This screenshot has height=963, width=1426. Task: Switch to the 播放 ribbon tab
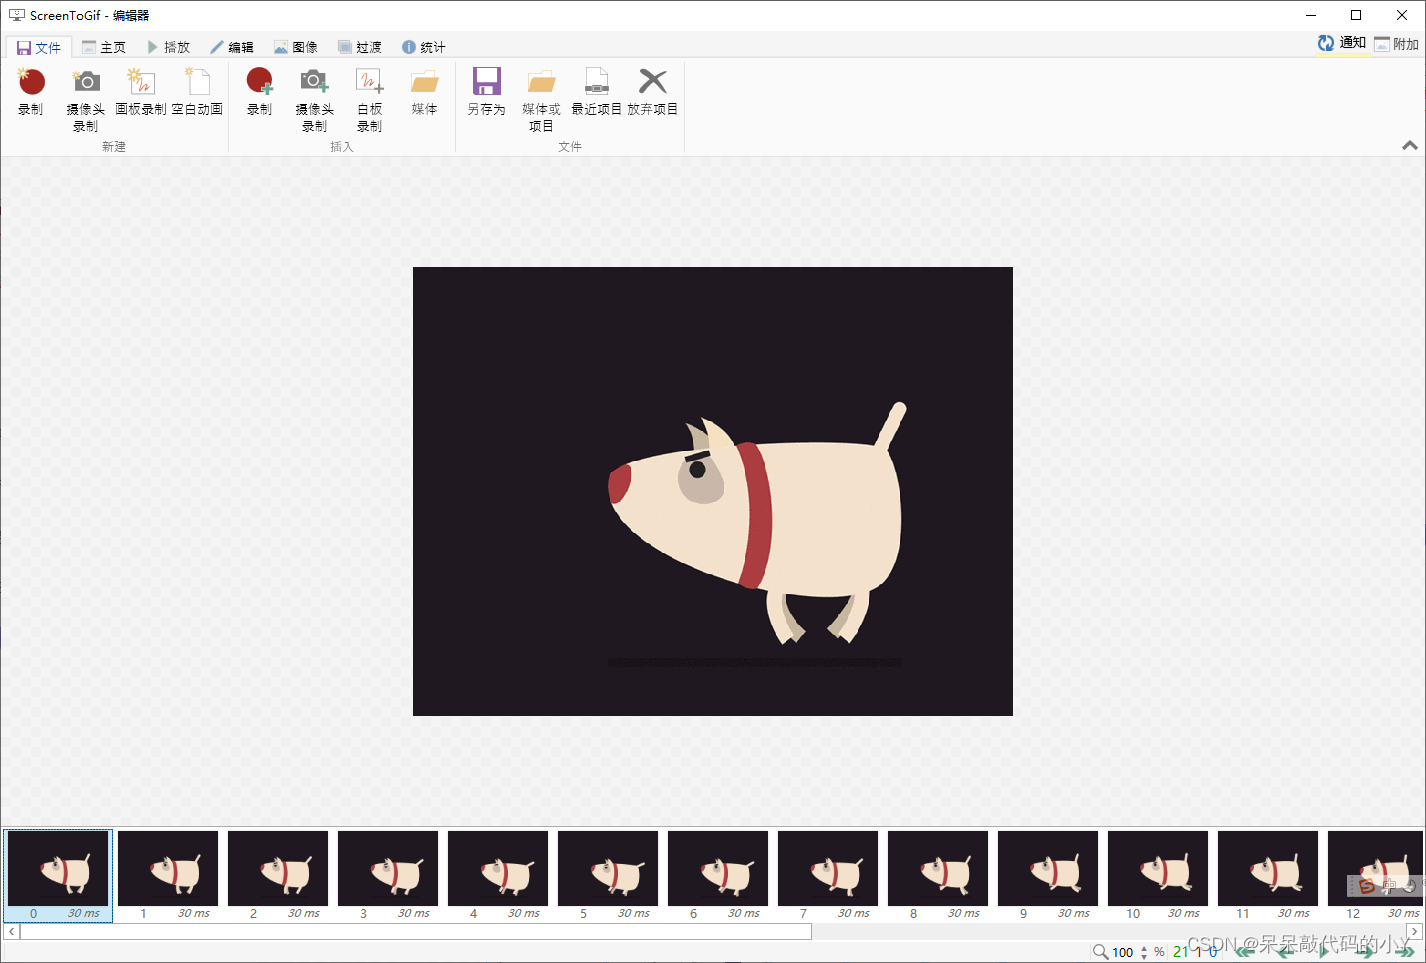pyautogui.click(x=168, y=47)
